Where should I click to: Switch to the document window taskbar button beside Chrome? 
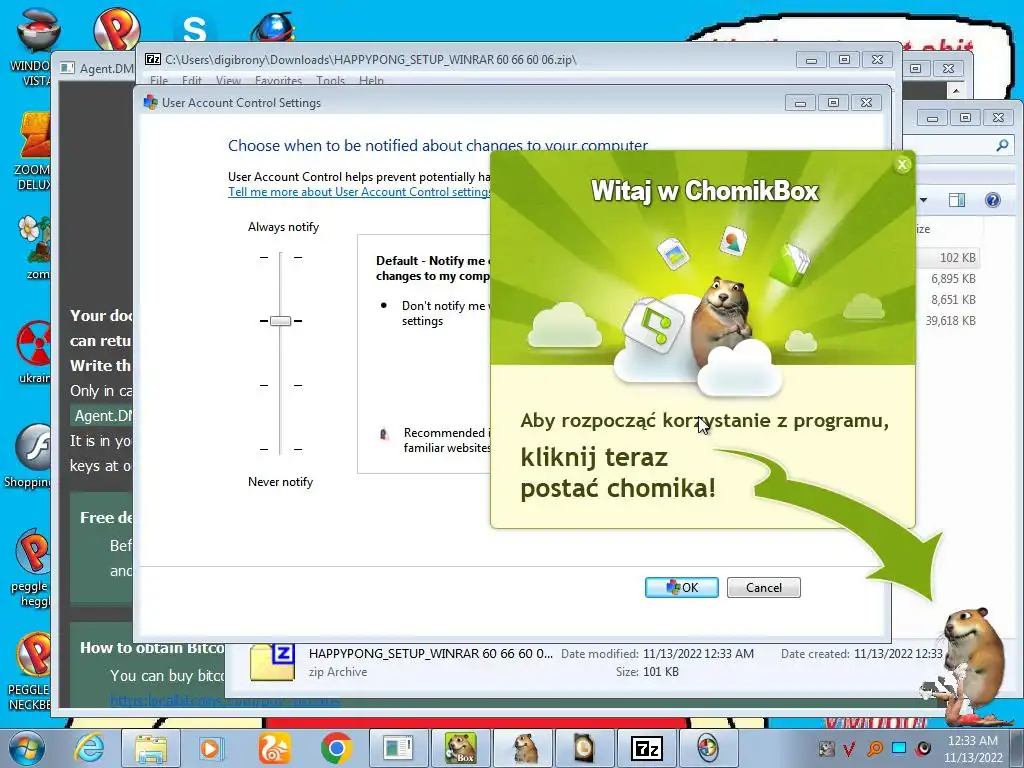pos(398,748)
